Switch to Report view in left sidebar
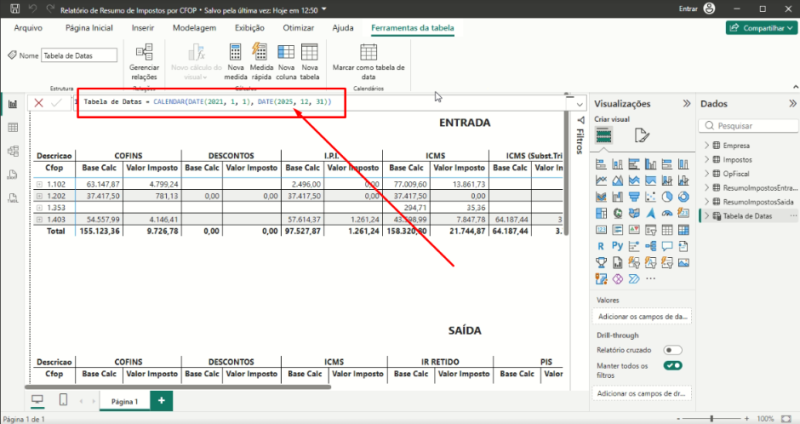The image size is (800, 424). pos(13,104)
